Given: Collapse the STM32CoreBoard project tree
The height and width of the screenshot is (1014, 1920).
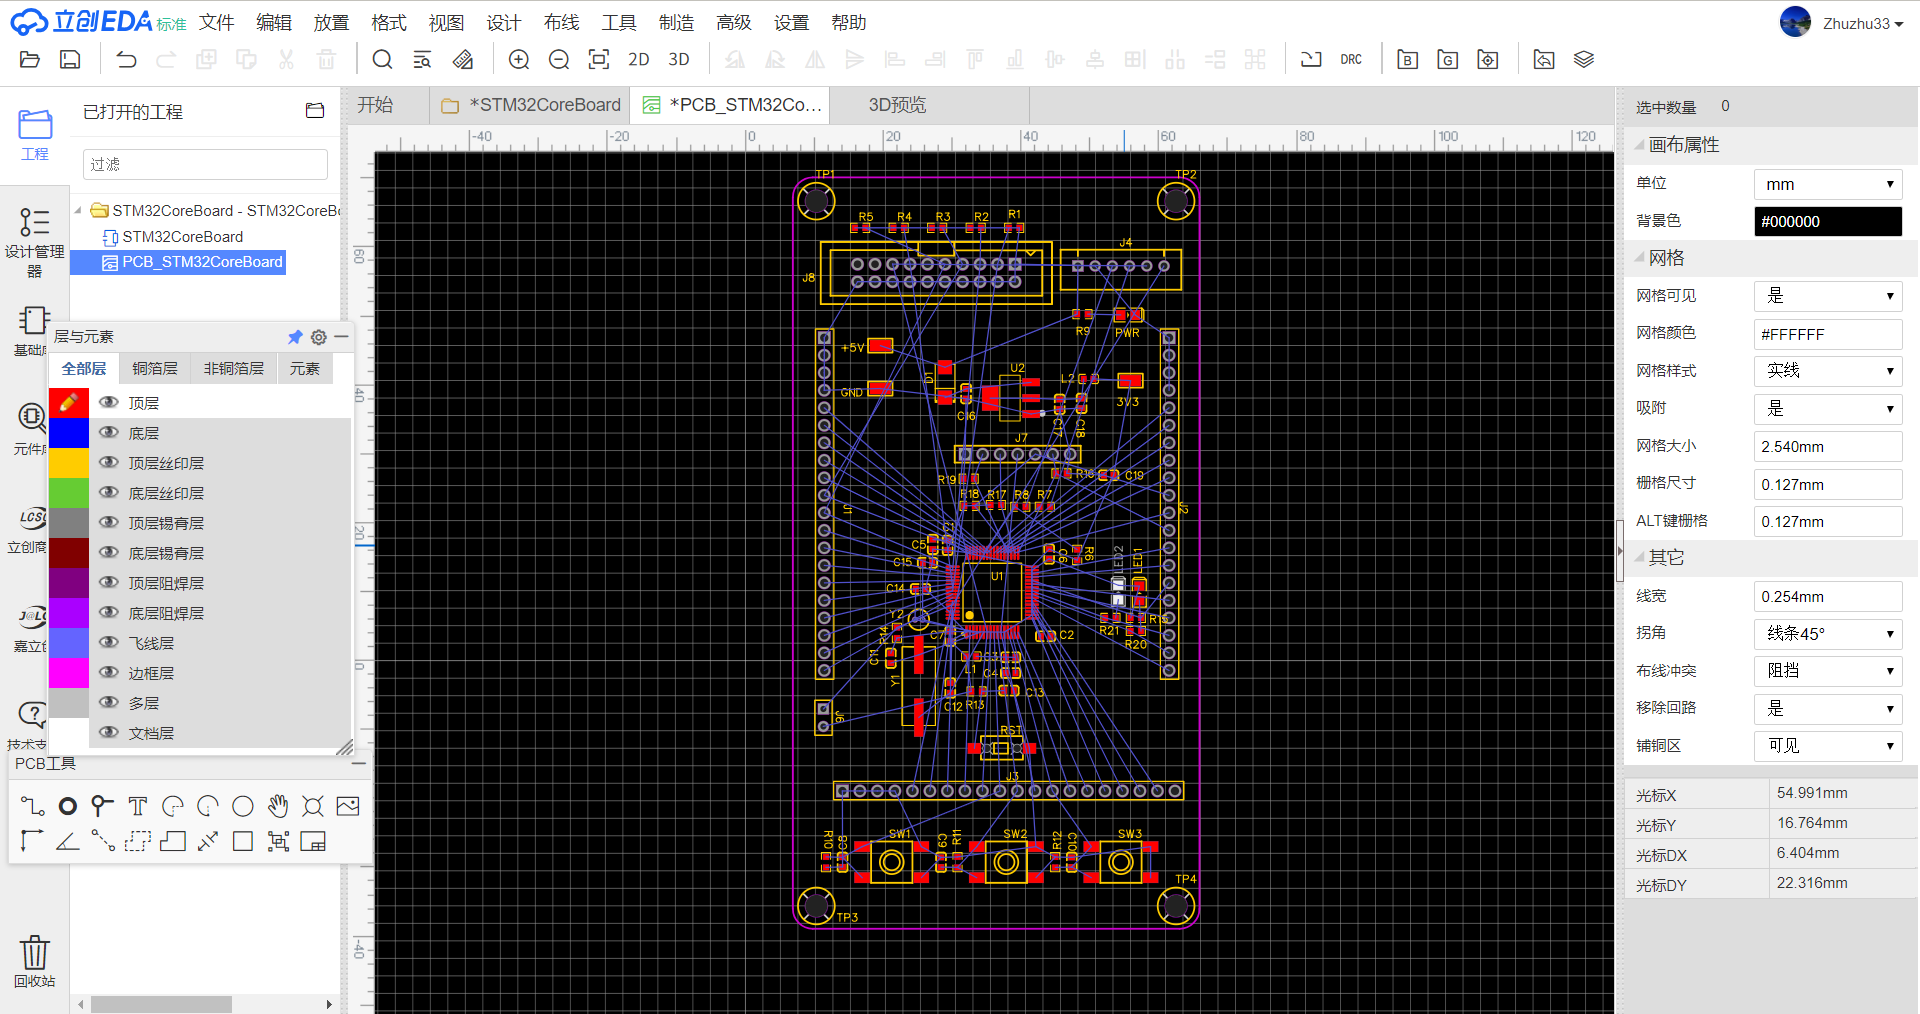Looking at the screenshot, I should pos(78,210).
